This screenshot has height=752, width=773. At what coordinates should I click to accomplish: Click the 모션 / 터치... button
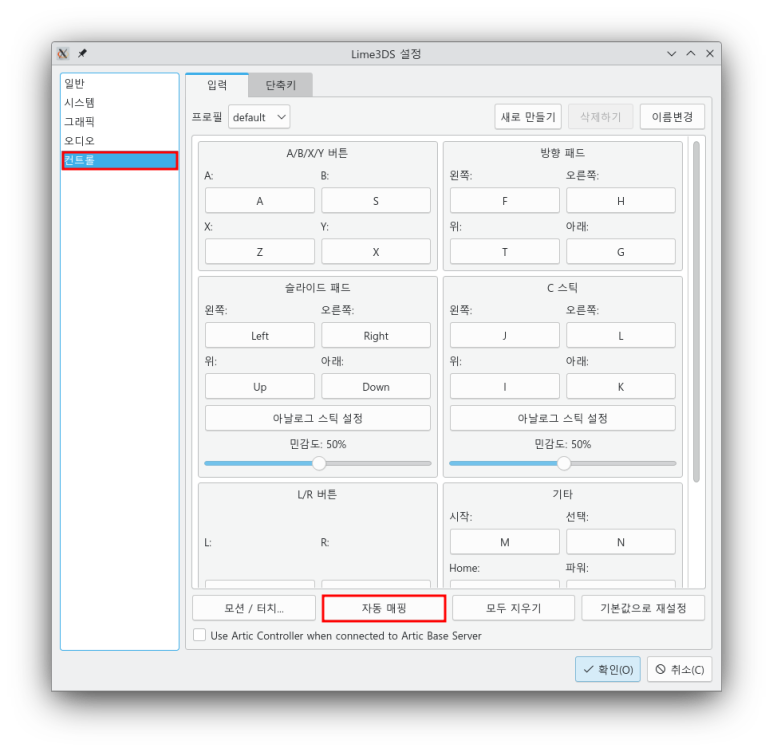(254, 608)
